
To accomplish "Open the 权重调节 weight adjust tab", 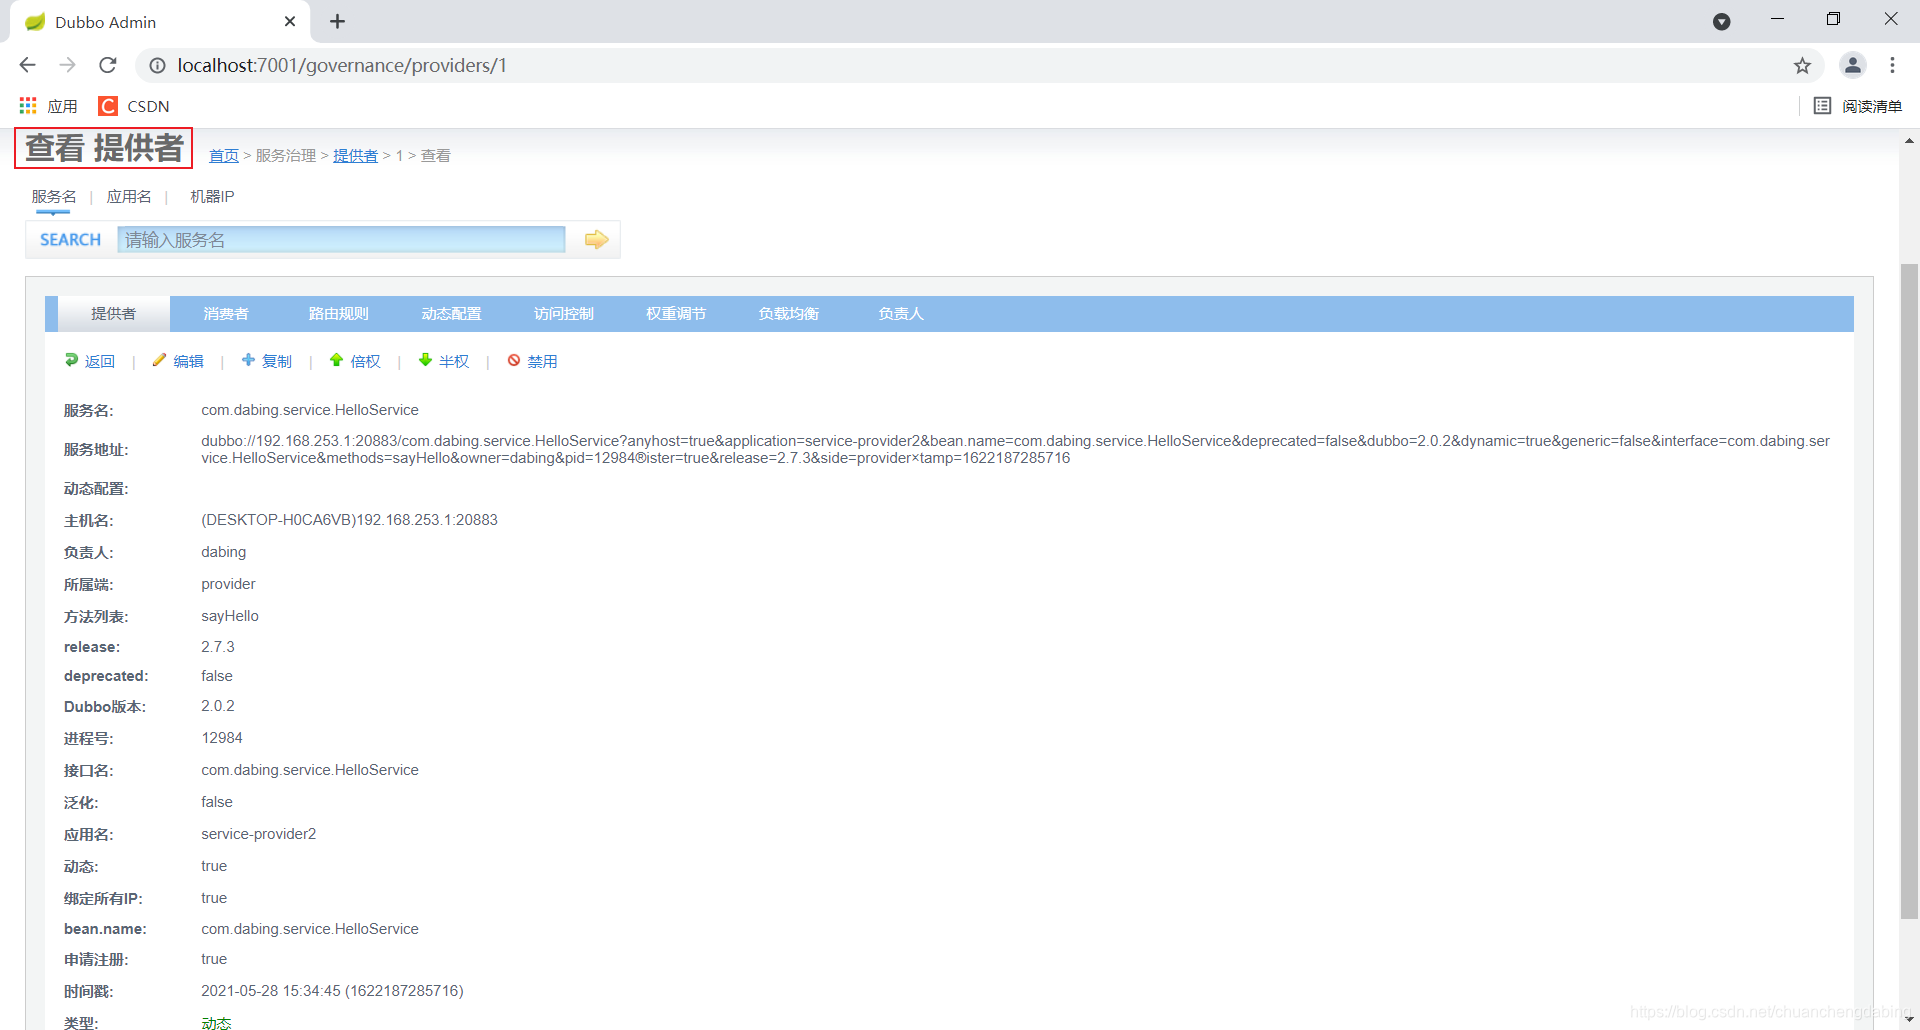I will point(676,314).
